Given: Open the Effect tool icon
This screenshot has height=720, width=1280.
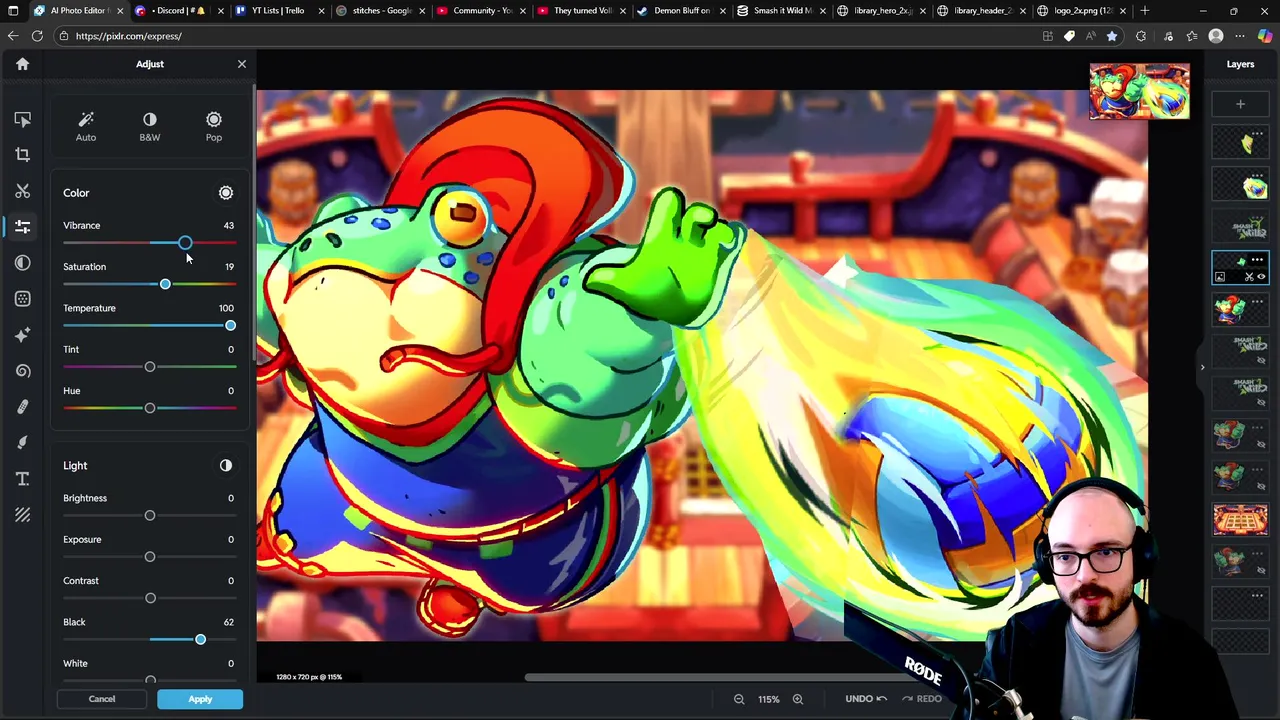Looking at the screenshot, I should click(22, 299).
